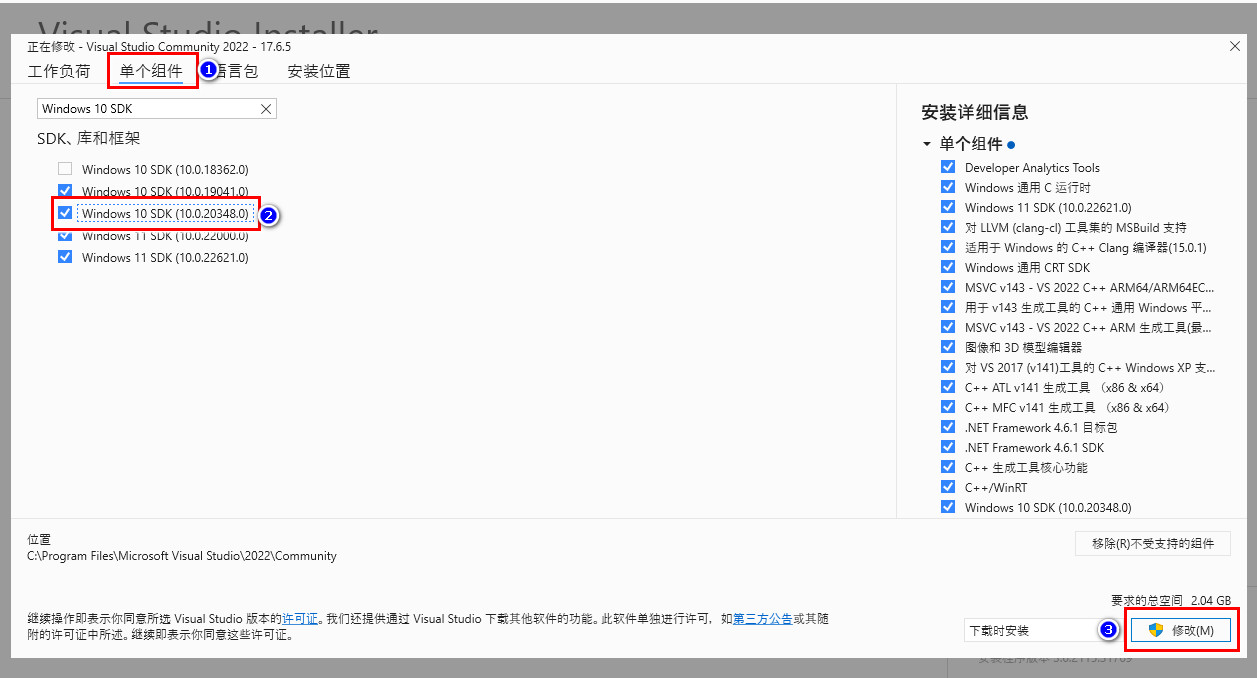This screenshot has height=678, width=1257.
Task: Open the 许可证 link
Action: (x=300, y=619)
